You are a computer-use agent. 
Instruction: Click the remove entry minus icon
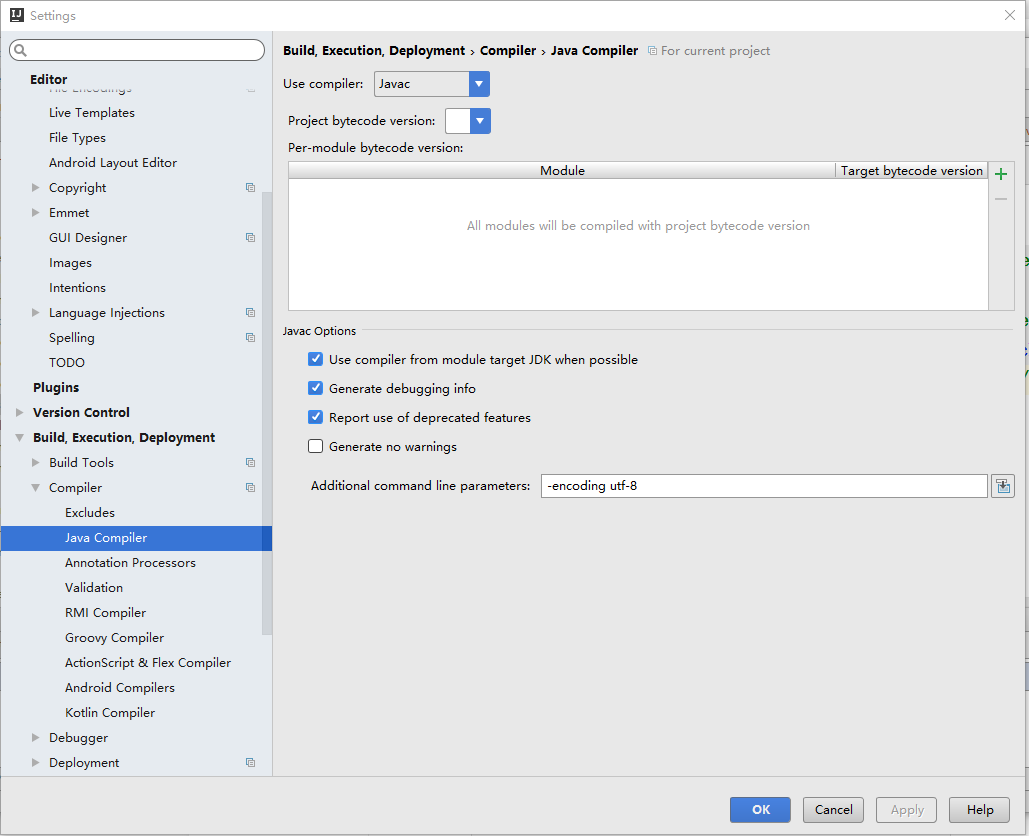click(x=1000, y=198)
